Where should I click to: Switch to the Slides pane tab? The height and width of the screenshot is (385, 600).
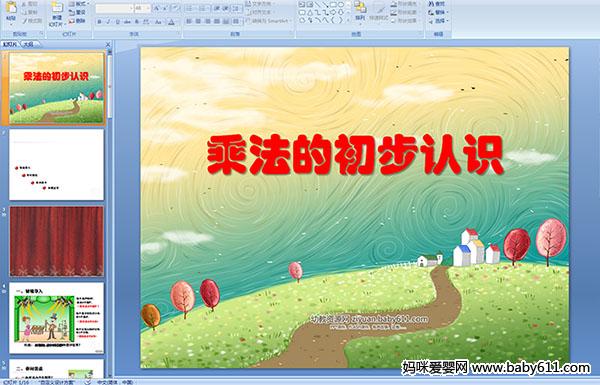[x=10, y=44]
